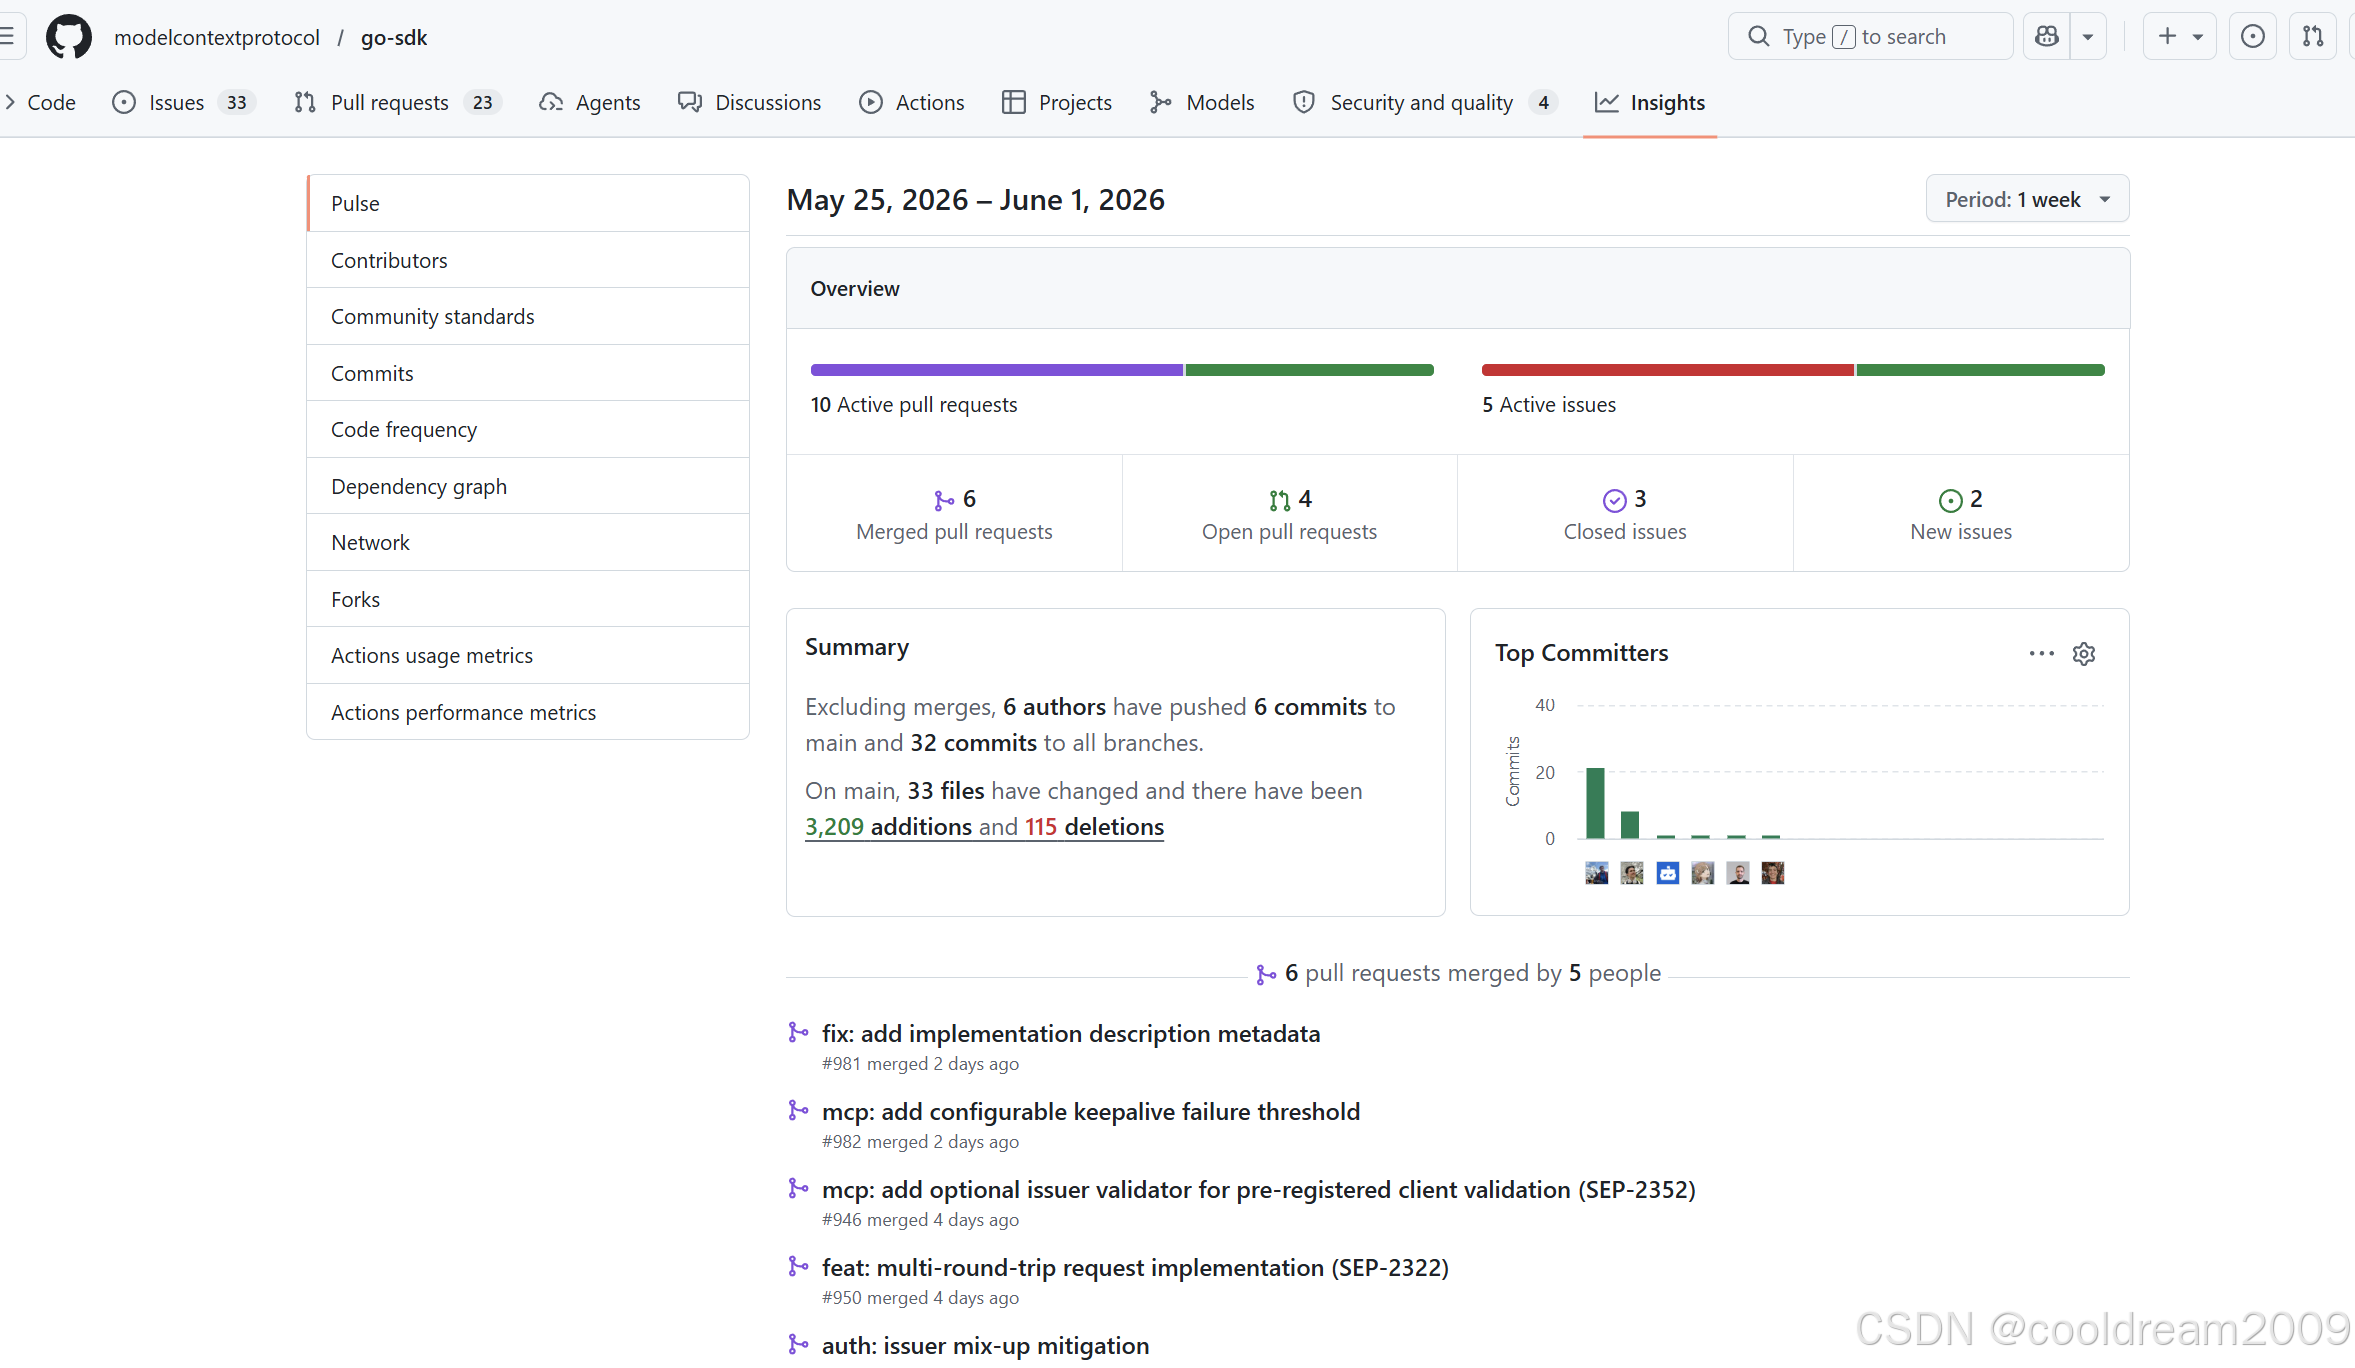Open the Copilot chat icon

[x=2047, y=37]
